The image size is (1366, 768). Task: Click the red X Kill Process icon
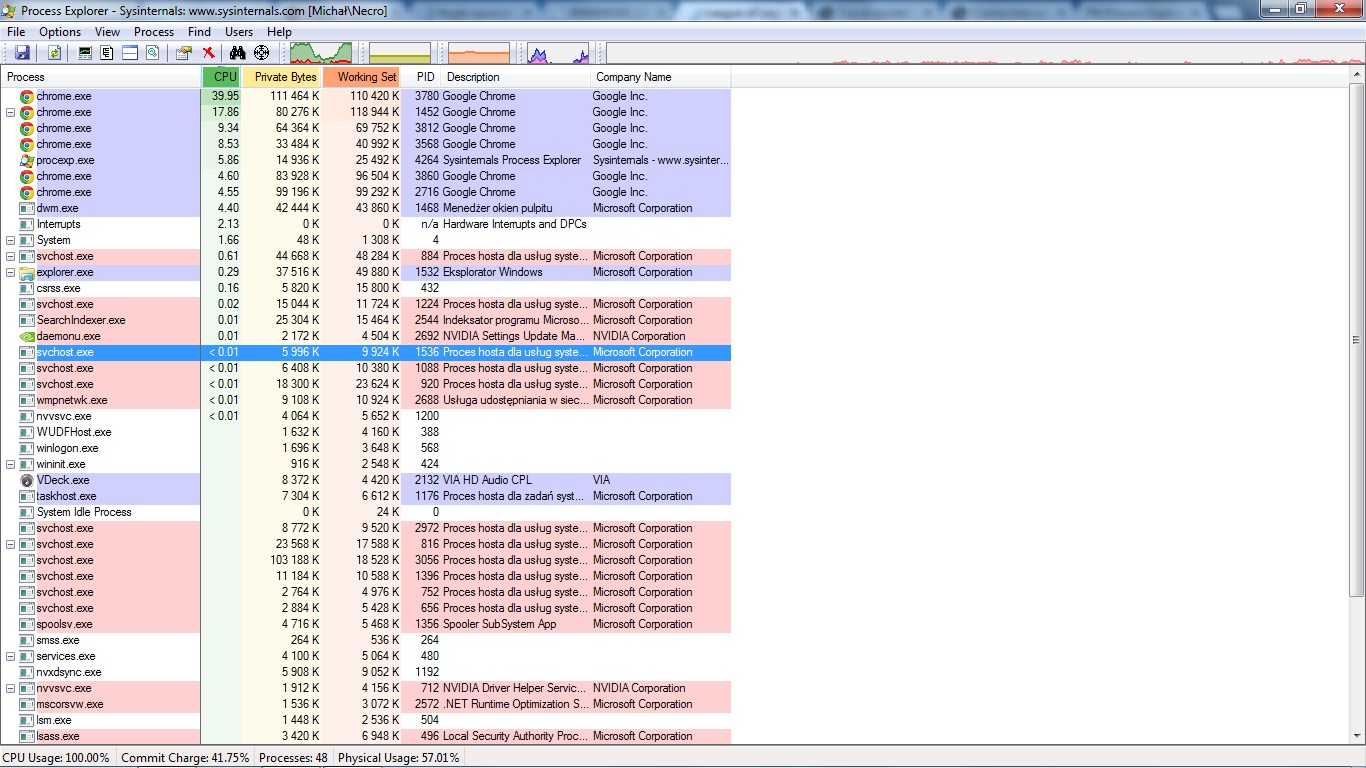(x=208, y=52)
